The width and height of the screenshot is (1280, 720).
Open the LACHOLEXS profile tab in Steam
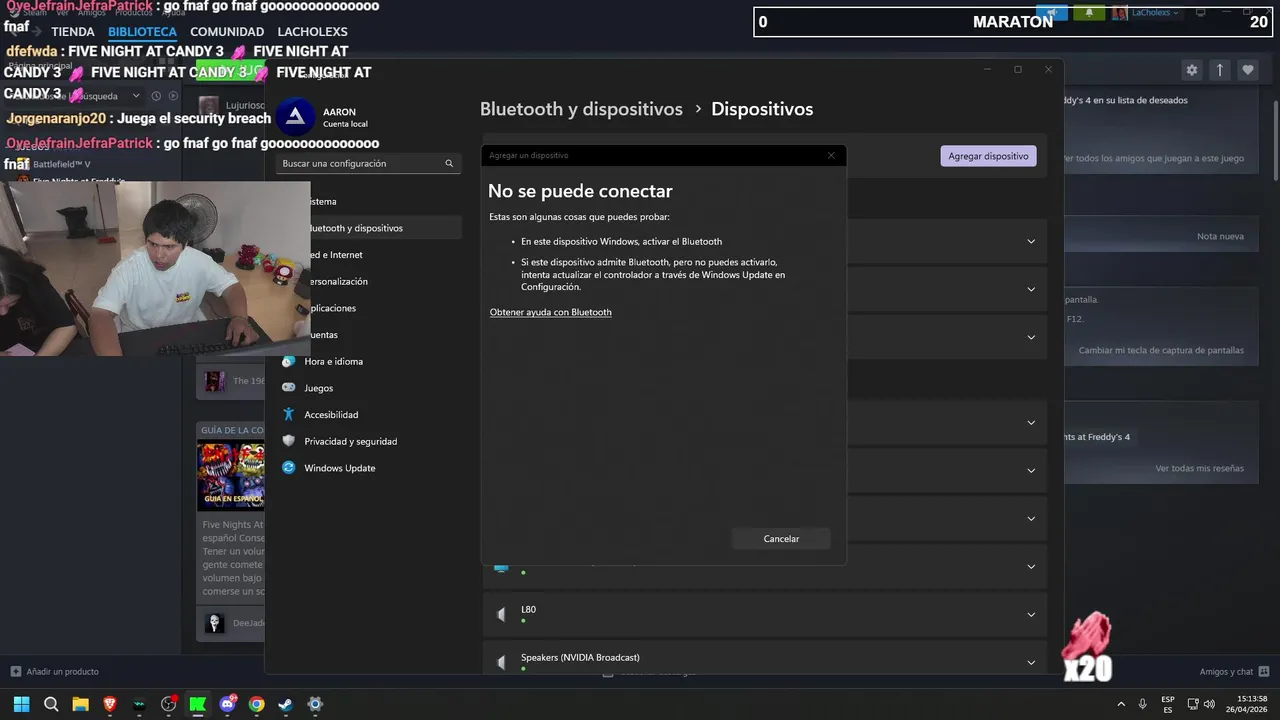tap(312, 32)
